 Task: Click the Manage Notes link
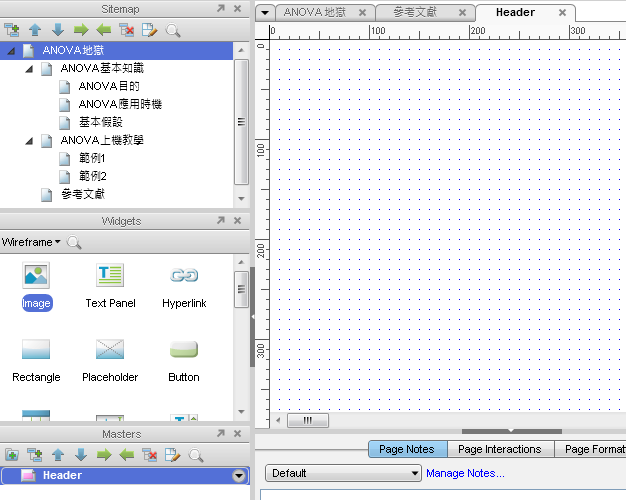(x=465, y=473)
